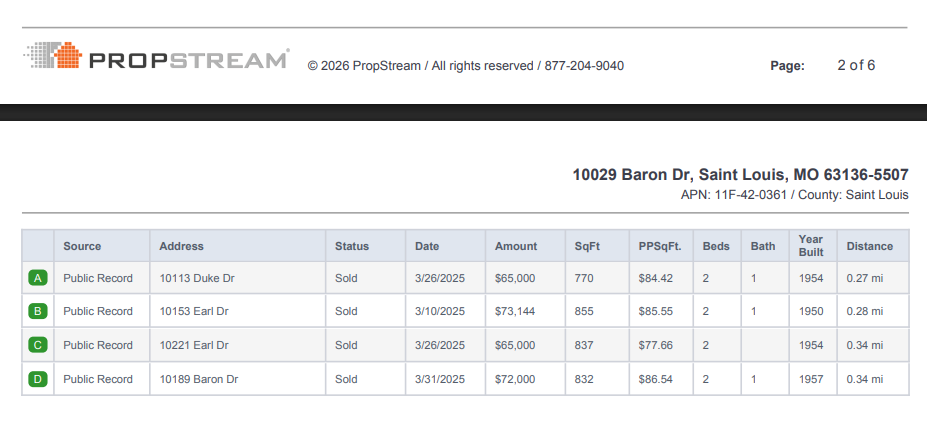Open the 10221 Earl Dr address

[194, 345]
